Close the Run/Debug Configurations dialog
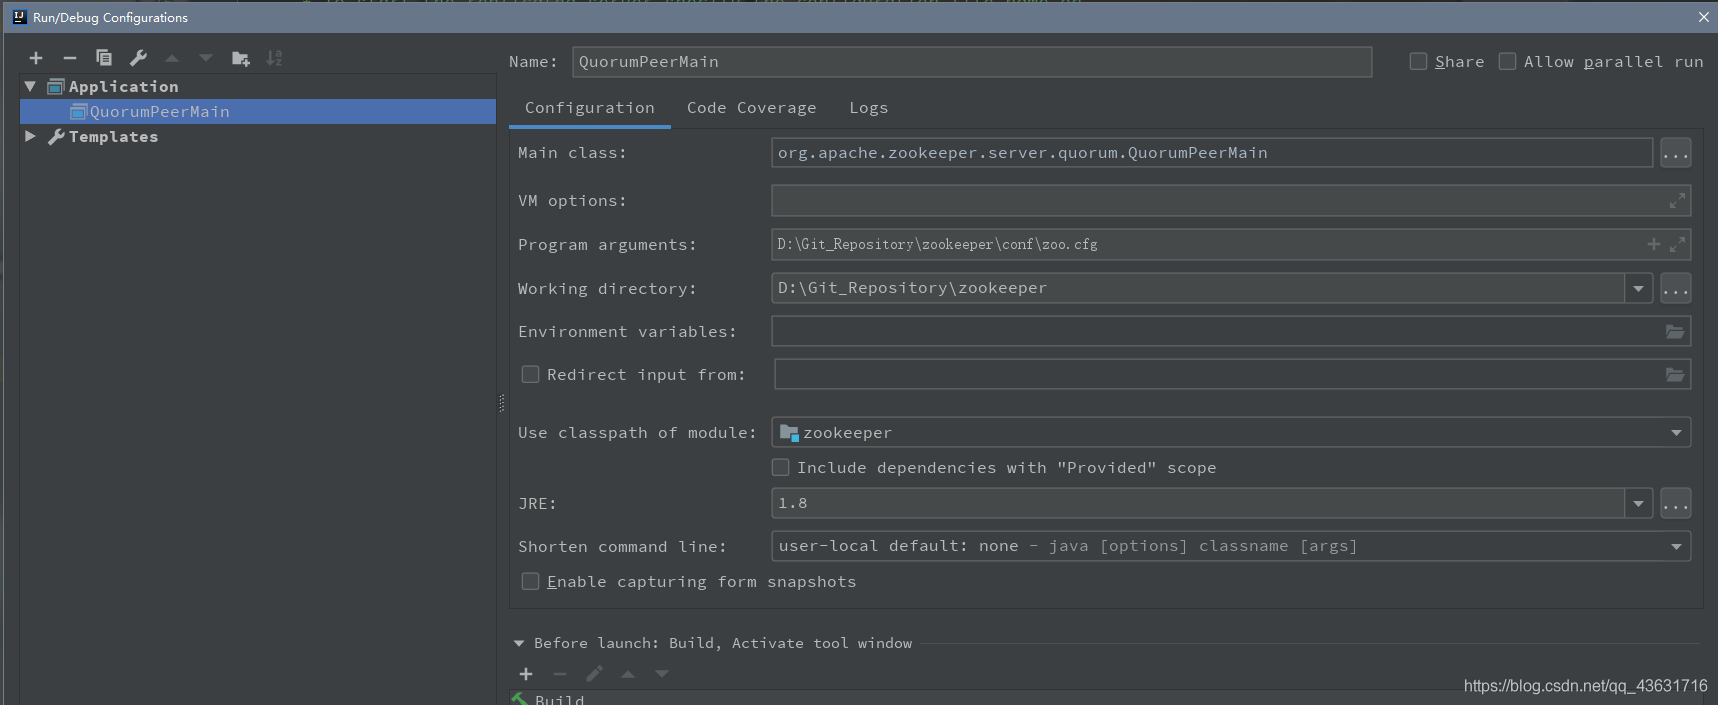1718x705 pixels. [x=1703, y=17]
